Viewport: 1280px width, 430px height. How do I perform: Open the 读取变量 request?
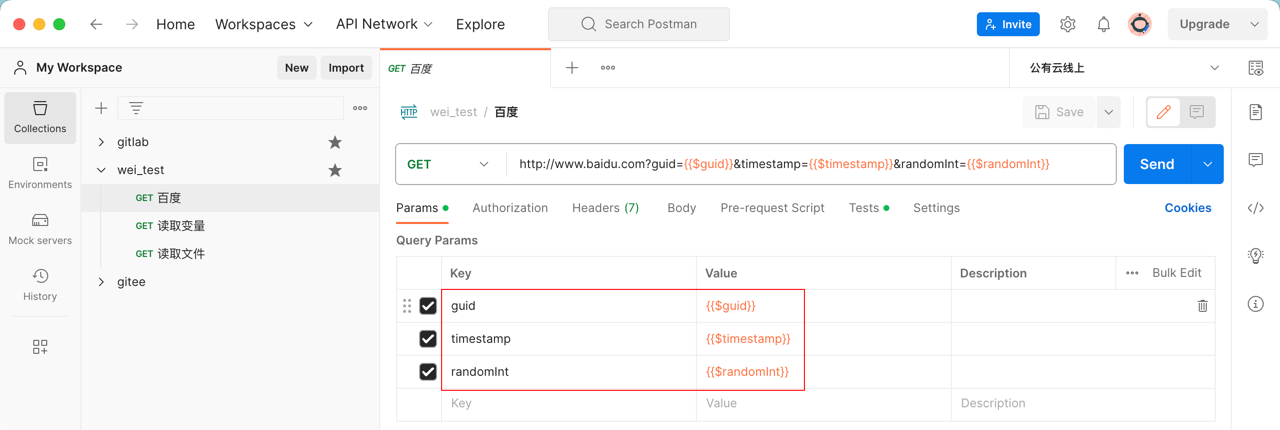pyautogui.click(x=181, y=226)
